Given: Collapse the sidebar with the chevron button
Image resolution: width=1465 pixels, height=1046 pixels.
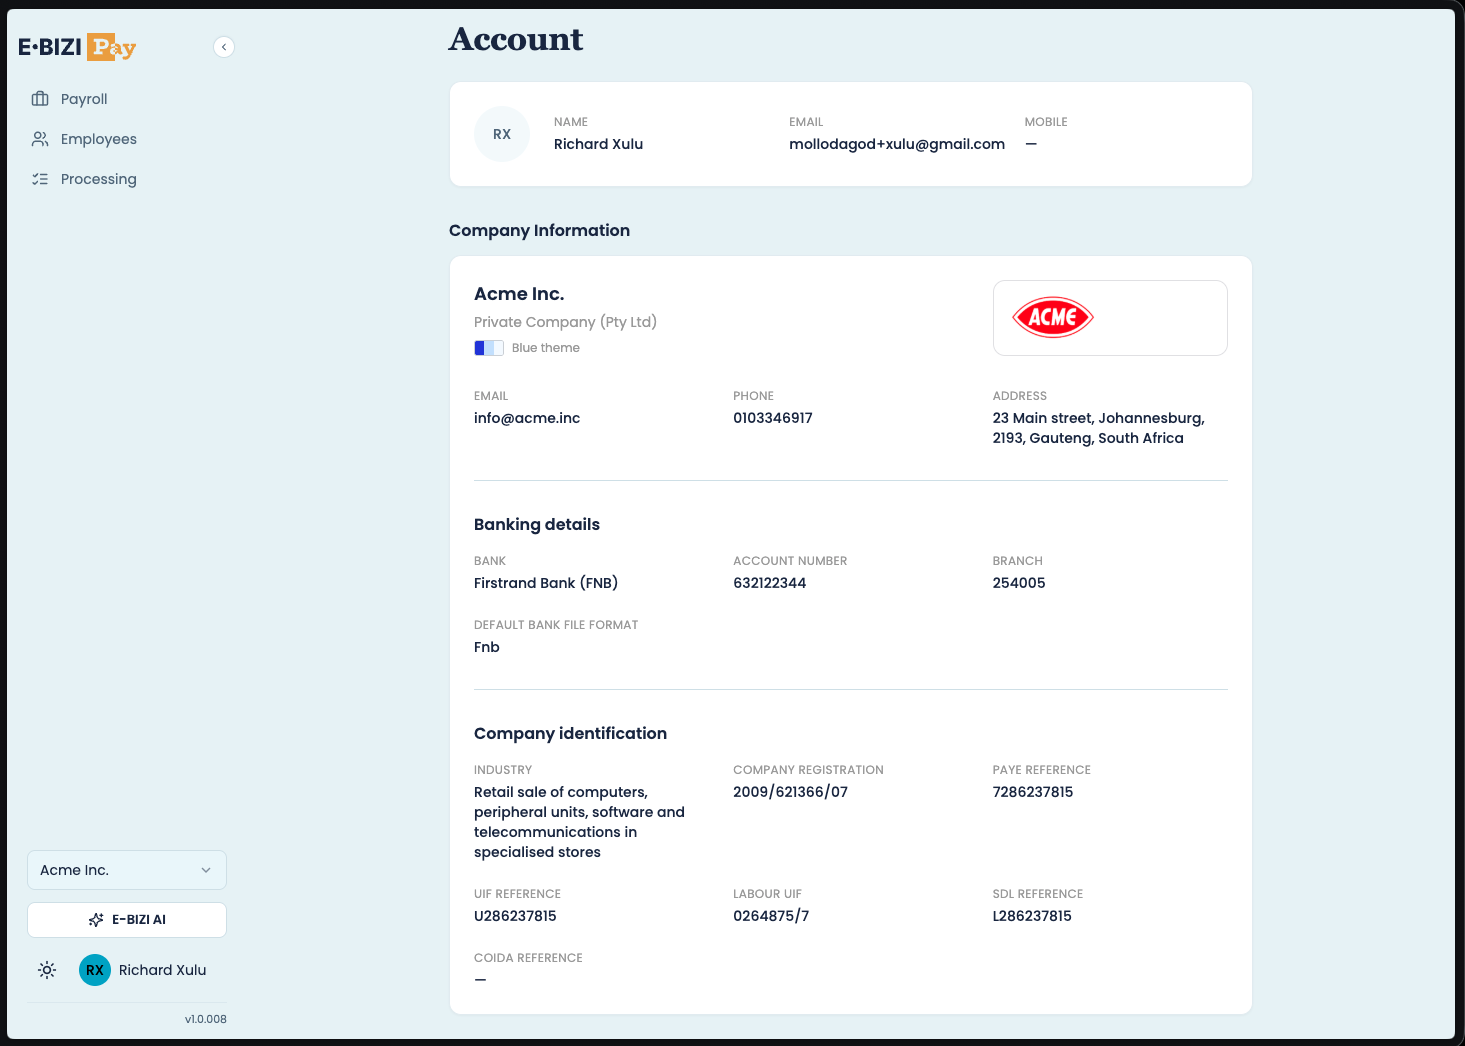Looking at the screenshot, I should pyautogui.click(x=224, y=47).
